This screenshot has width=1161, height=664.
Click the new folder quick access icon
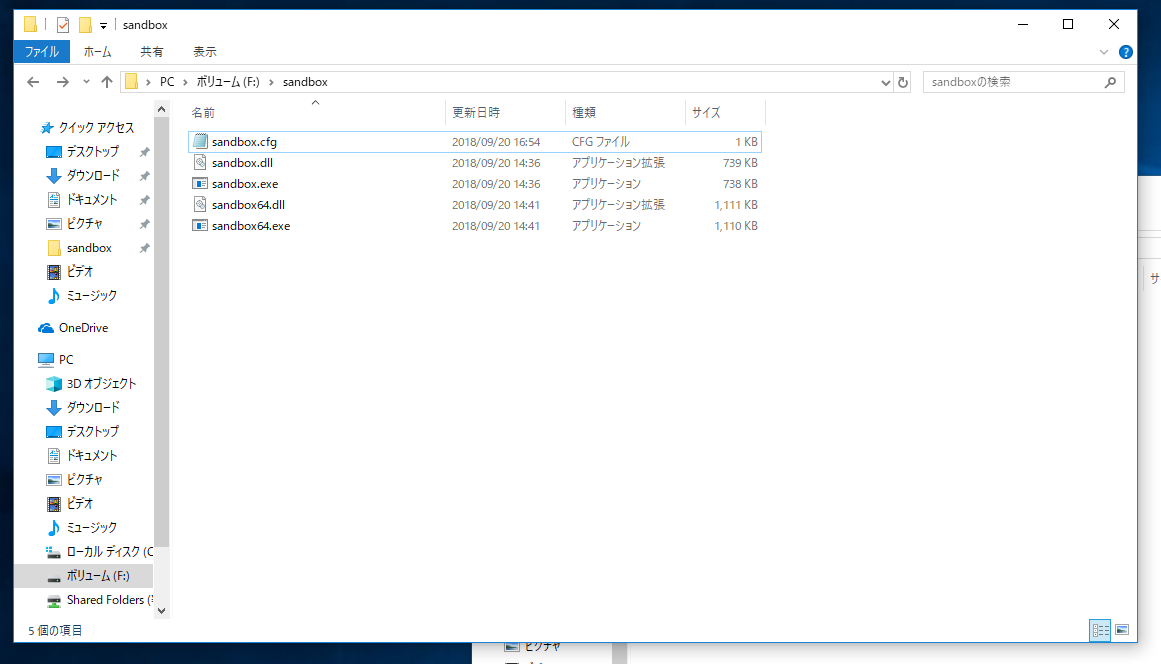pos(85,25)
